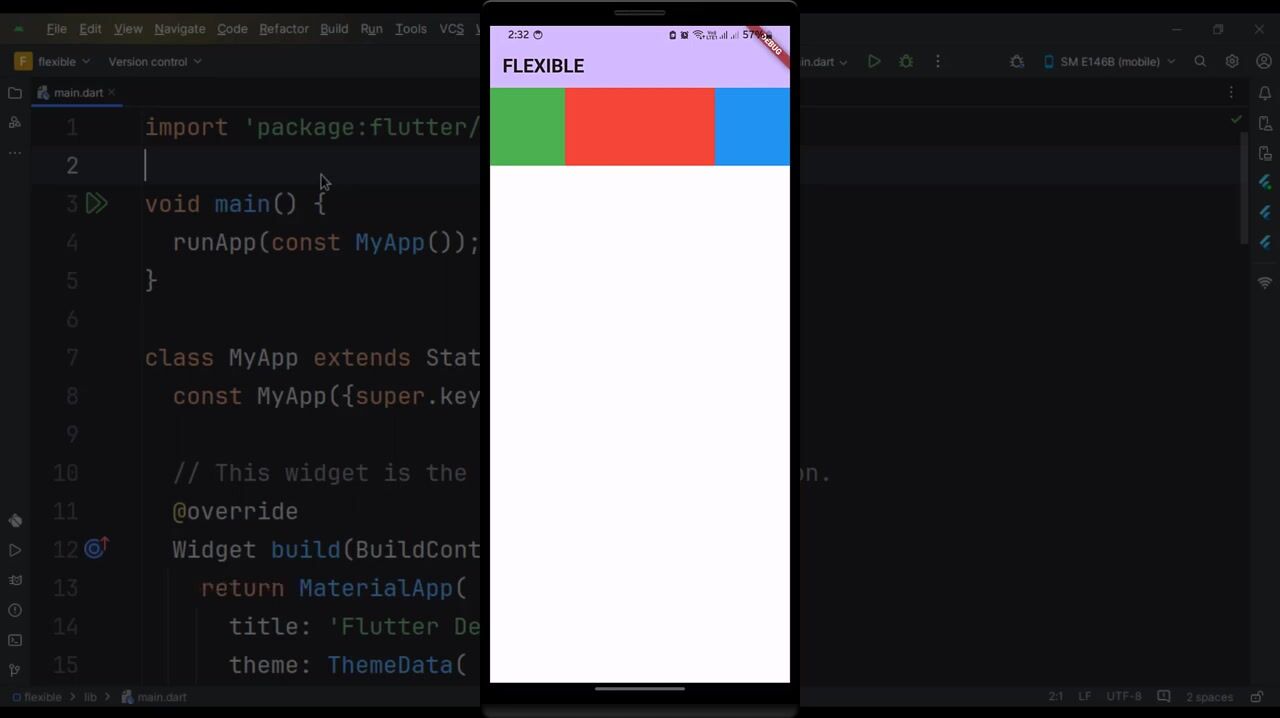Switch to the main.dart editor tab

click(x=78, y=93)
